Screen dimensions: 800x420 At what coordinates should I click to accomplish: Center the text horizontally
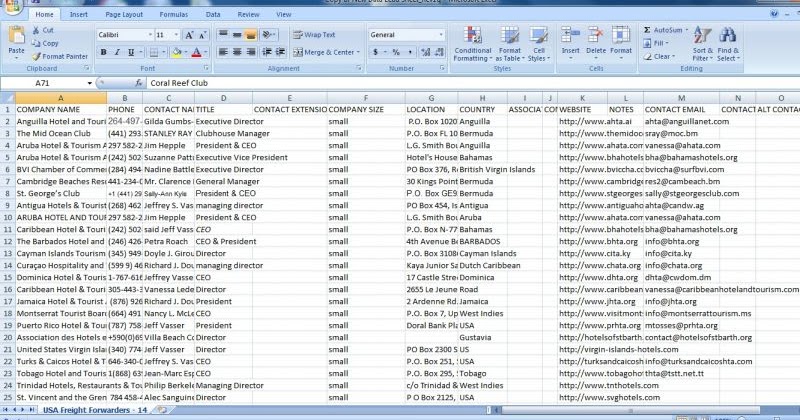(x=237, y=52)
